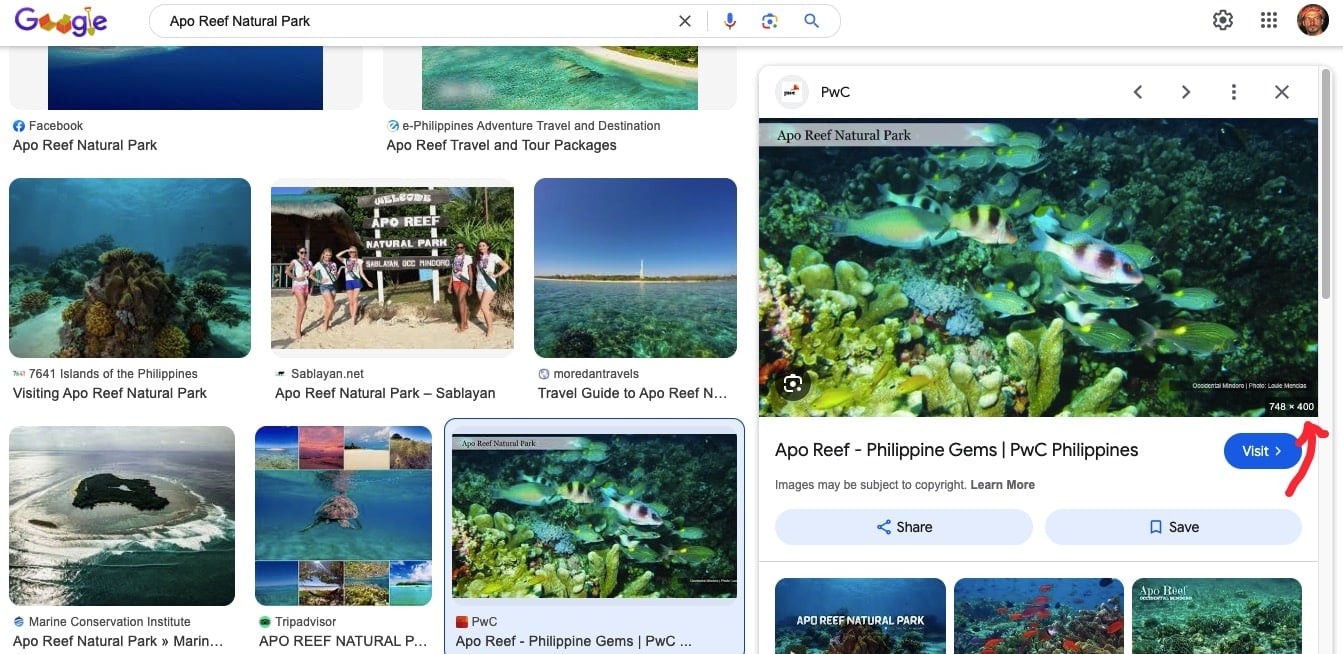1343x654 pixels.
Task: Save the currently selected image
Action: click(1173, 526)
